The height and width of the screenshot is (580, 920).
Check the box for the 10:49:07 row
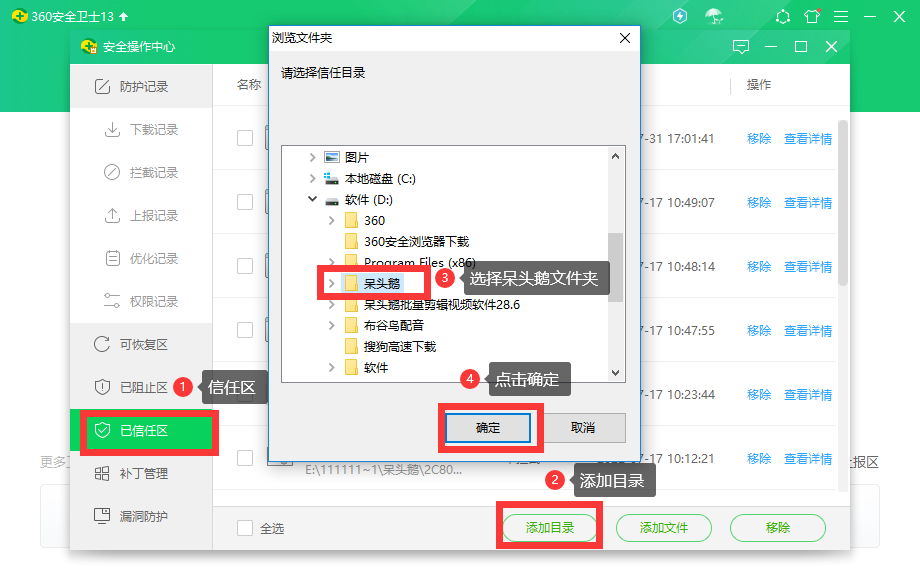click(245, 202)
